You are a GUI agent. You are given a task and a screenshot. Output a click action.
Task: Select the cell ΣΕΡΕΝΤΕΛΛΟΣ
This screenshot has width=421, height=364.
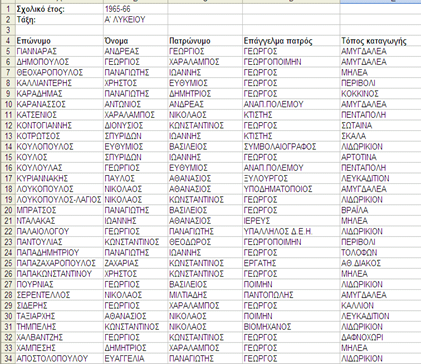click(x=59, y=295)
